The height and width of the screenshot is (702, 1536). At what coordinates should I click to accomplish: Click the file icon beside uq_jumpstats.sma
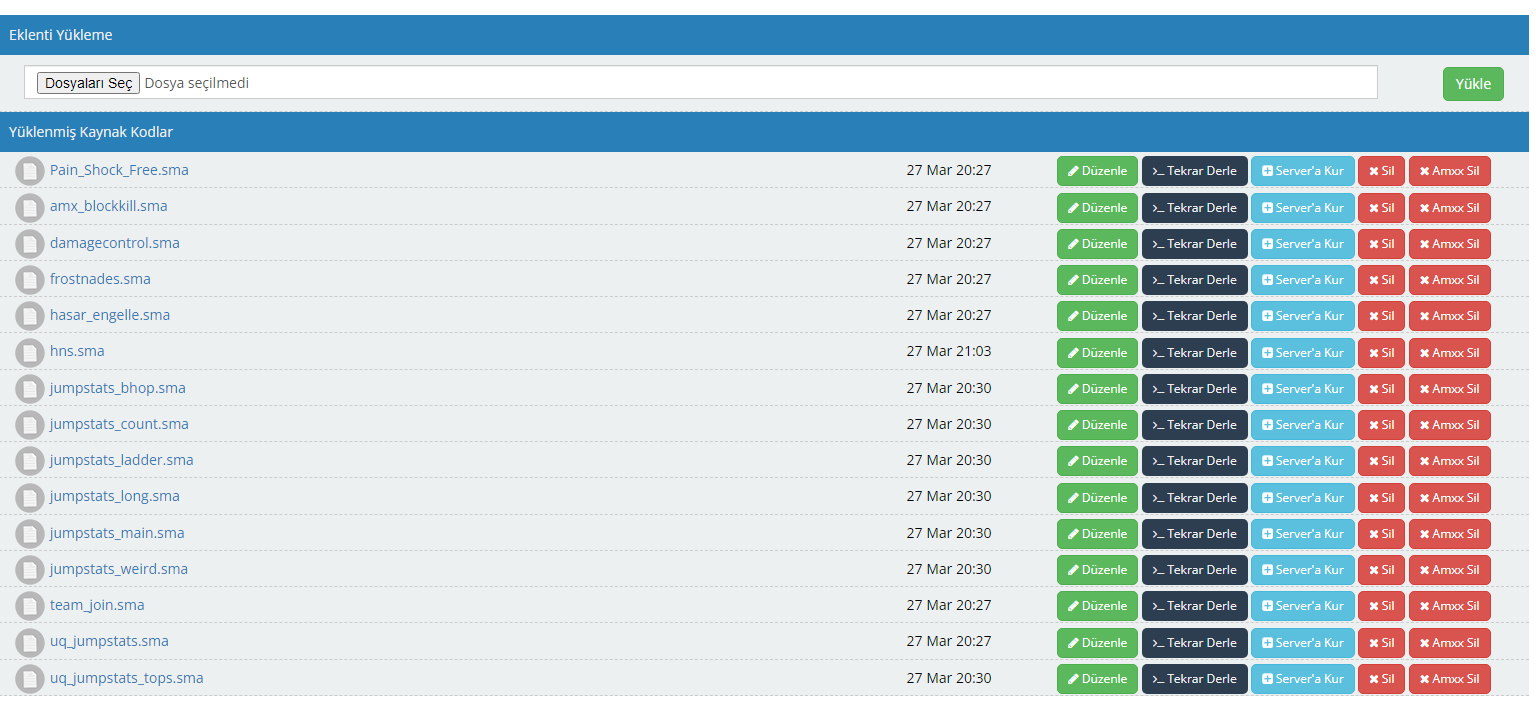(30, 642)
